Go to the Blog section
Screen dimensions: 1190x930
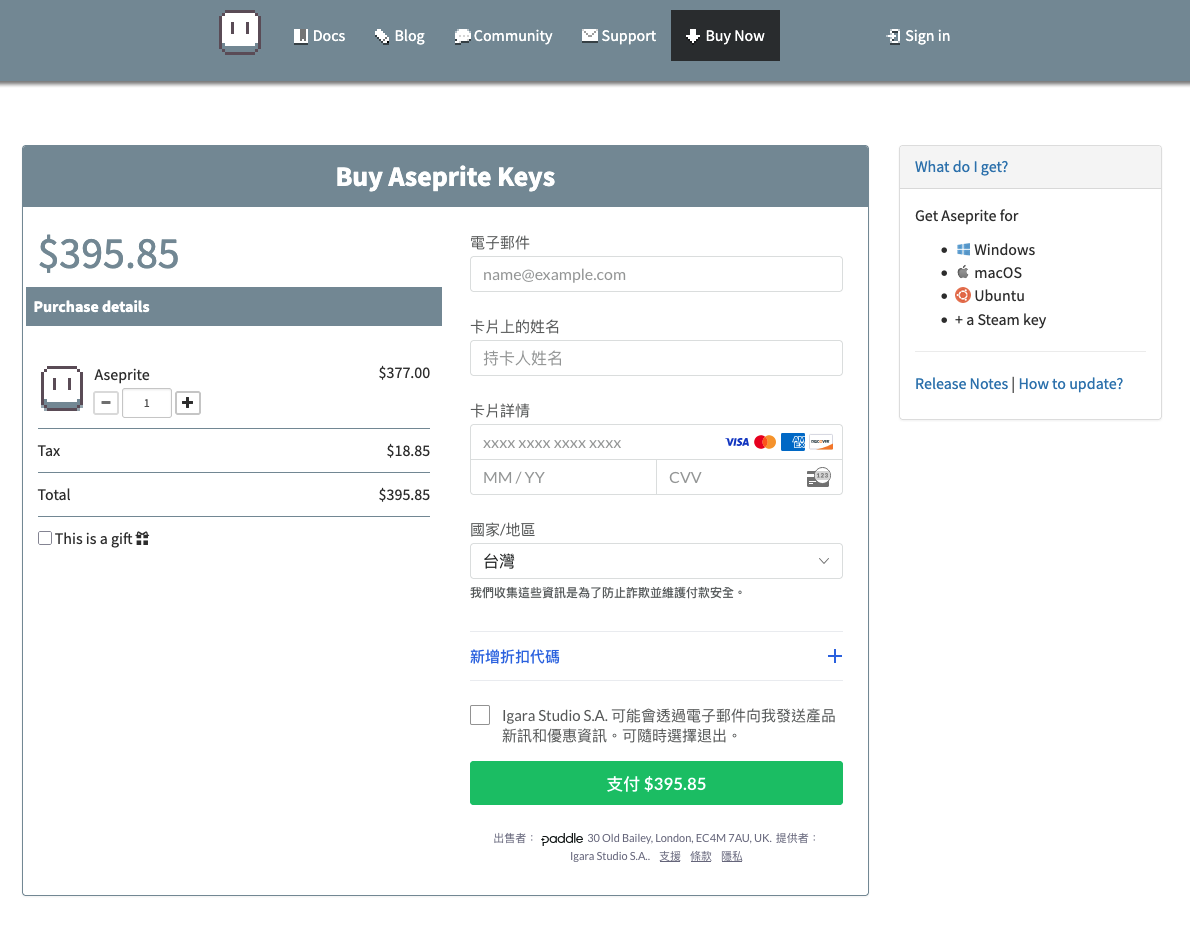pos(399,36)
